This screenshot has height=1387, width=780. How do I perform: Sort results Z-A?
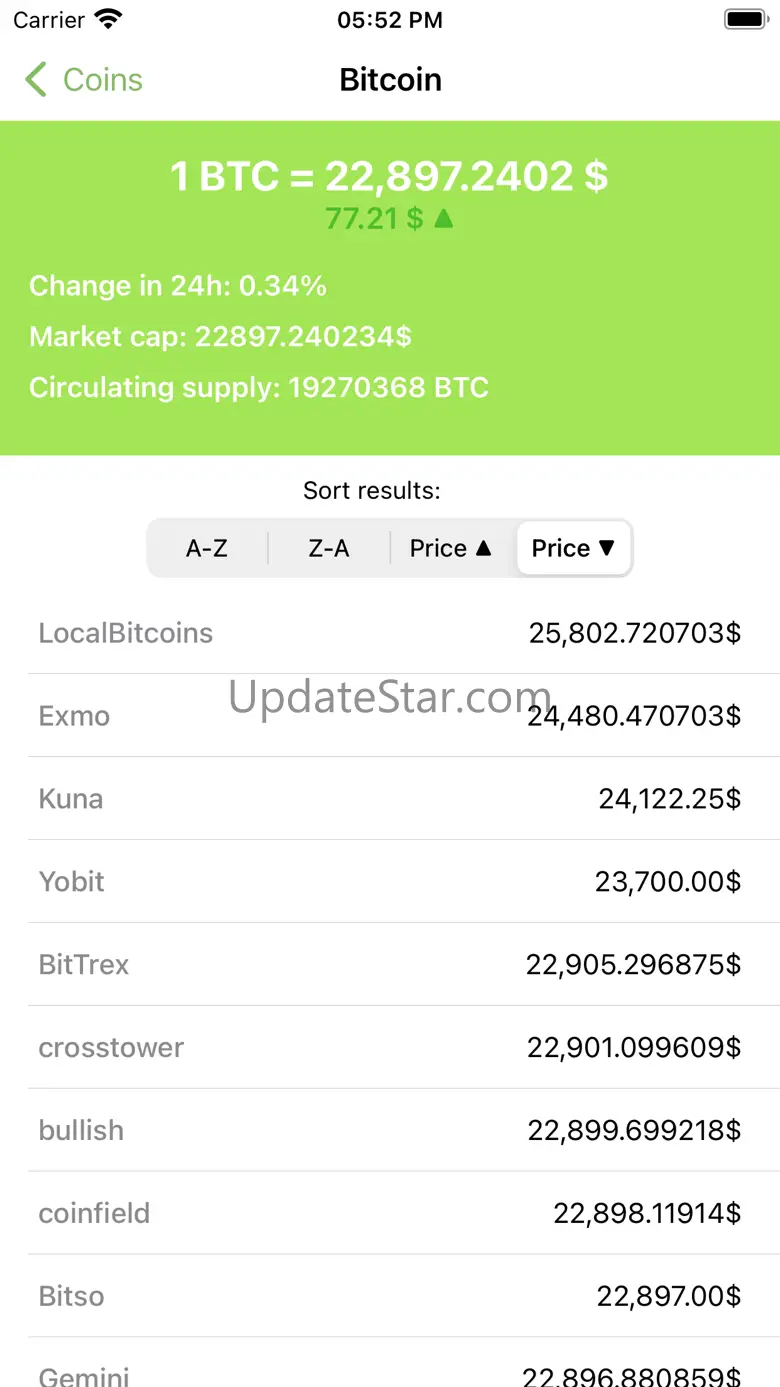click(x=329, y=548)
